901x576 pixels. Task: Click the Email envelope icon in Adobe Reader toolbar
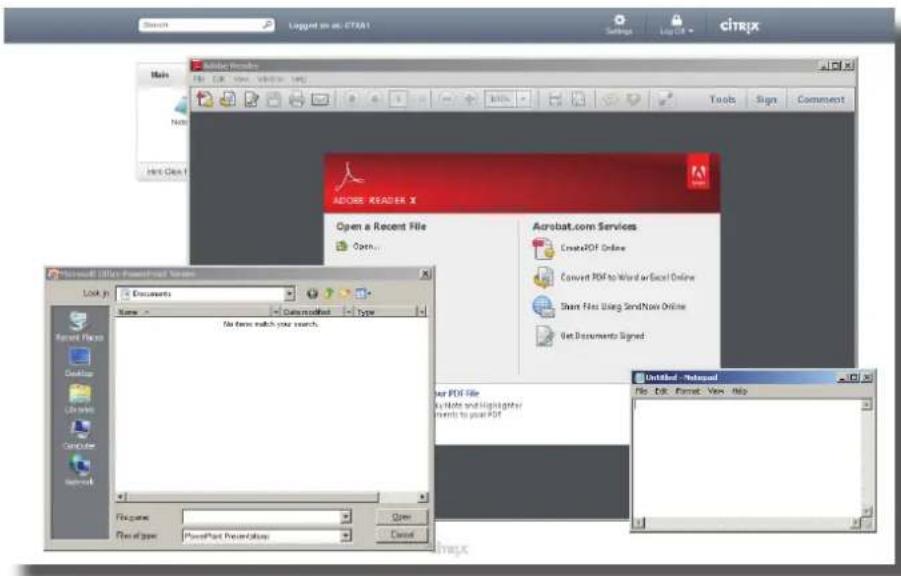click(x=319, y=99)
